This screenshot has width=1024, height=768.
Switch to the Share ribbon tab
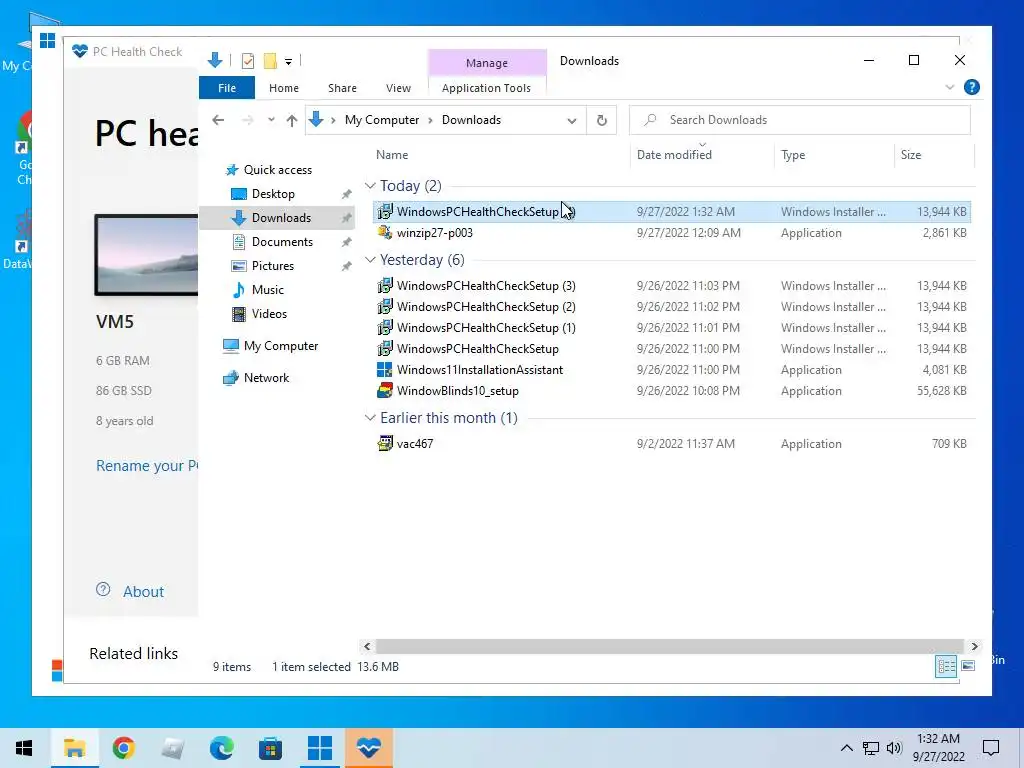click(x=342, y=88)
